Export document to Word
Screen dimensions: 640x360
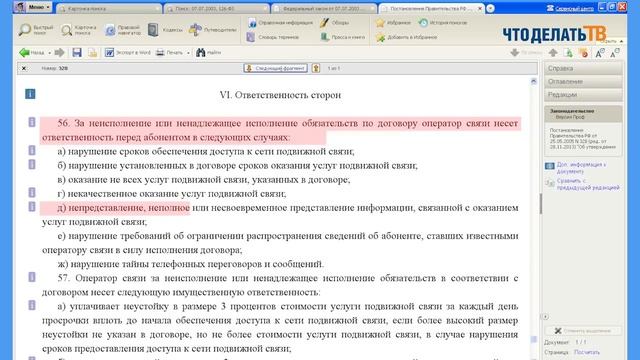(127, 53)
